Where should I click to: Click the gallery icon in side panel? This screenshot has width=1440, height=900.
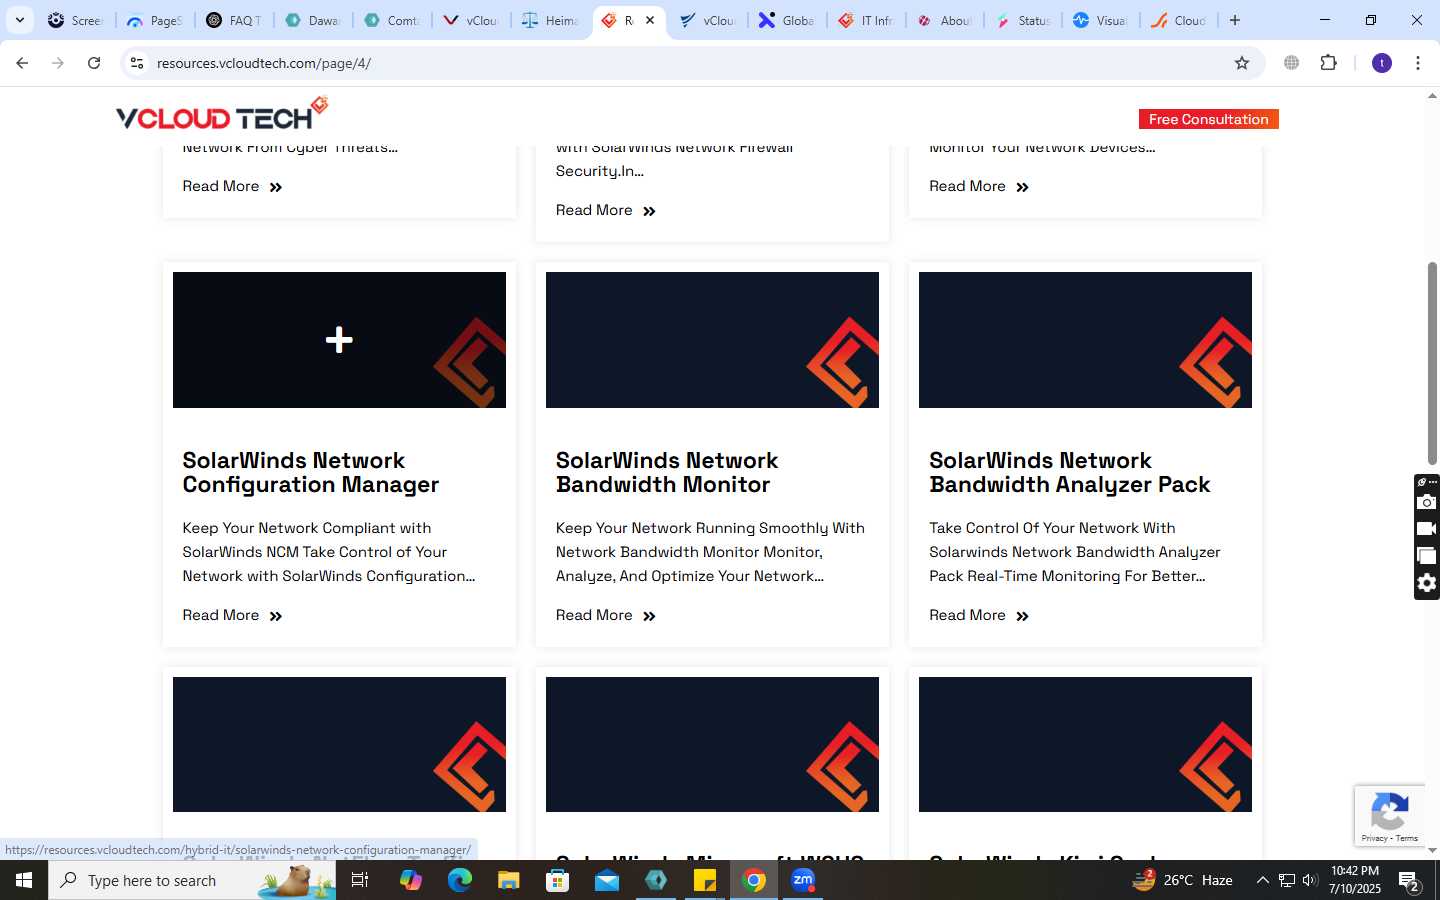[x=1427, y=556]
